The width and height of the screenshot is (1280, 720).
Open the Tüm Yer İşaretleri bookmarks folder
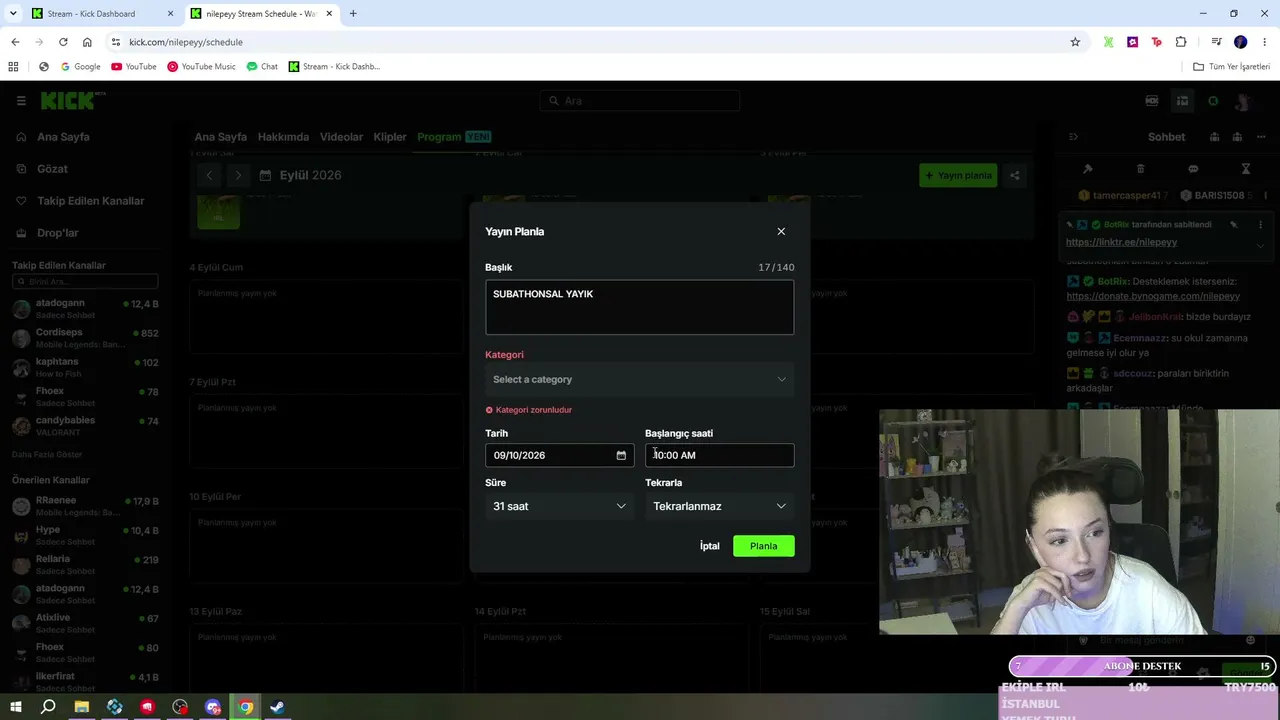[x=1232, y=67]
